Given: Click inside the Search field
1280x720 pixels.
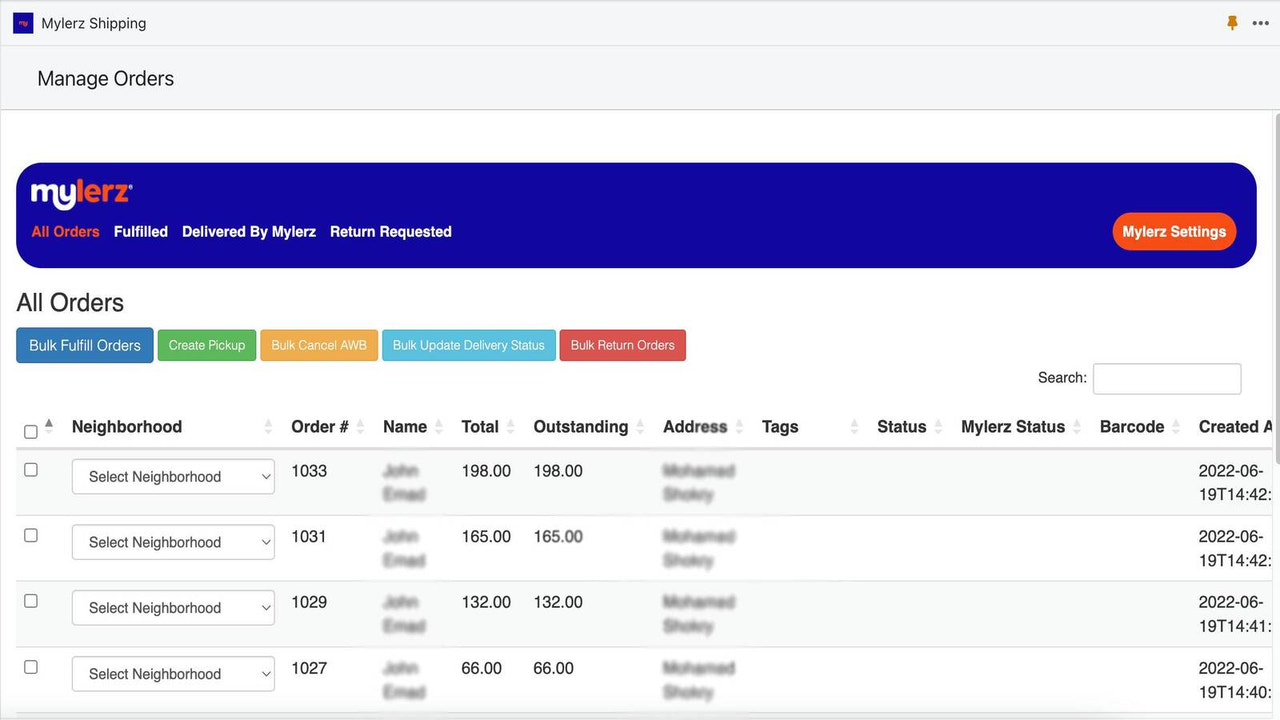Looking at the screenshot, I should [1166, 378].
